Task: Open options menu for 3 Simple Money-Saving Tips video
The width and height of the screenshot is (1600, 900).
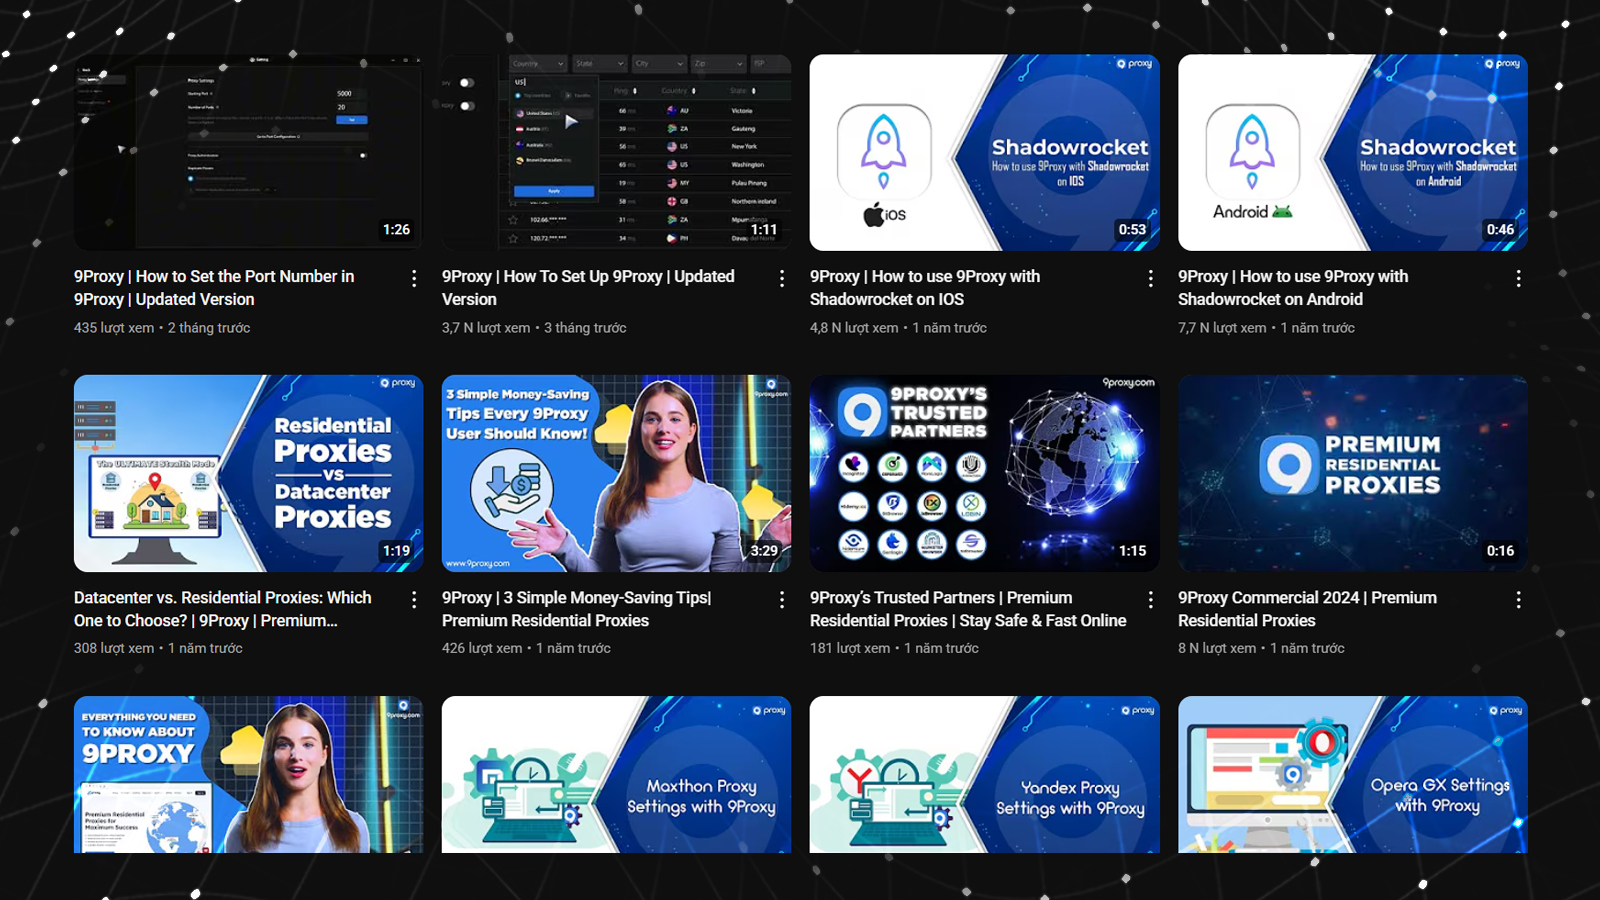Action: (782, 600)
